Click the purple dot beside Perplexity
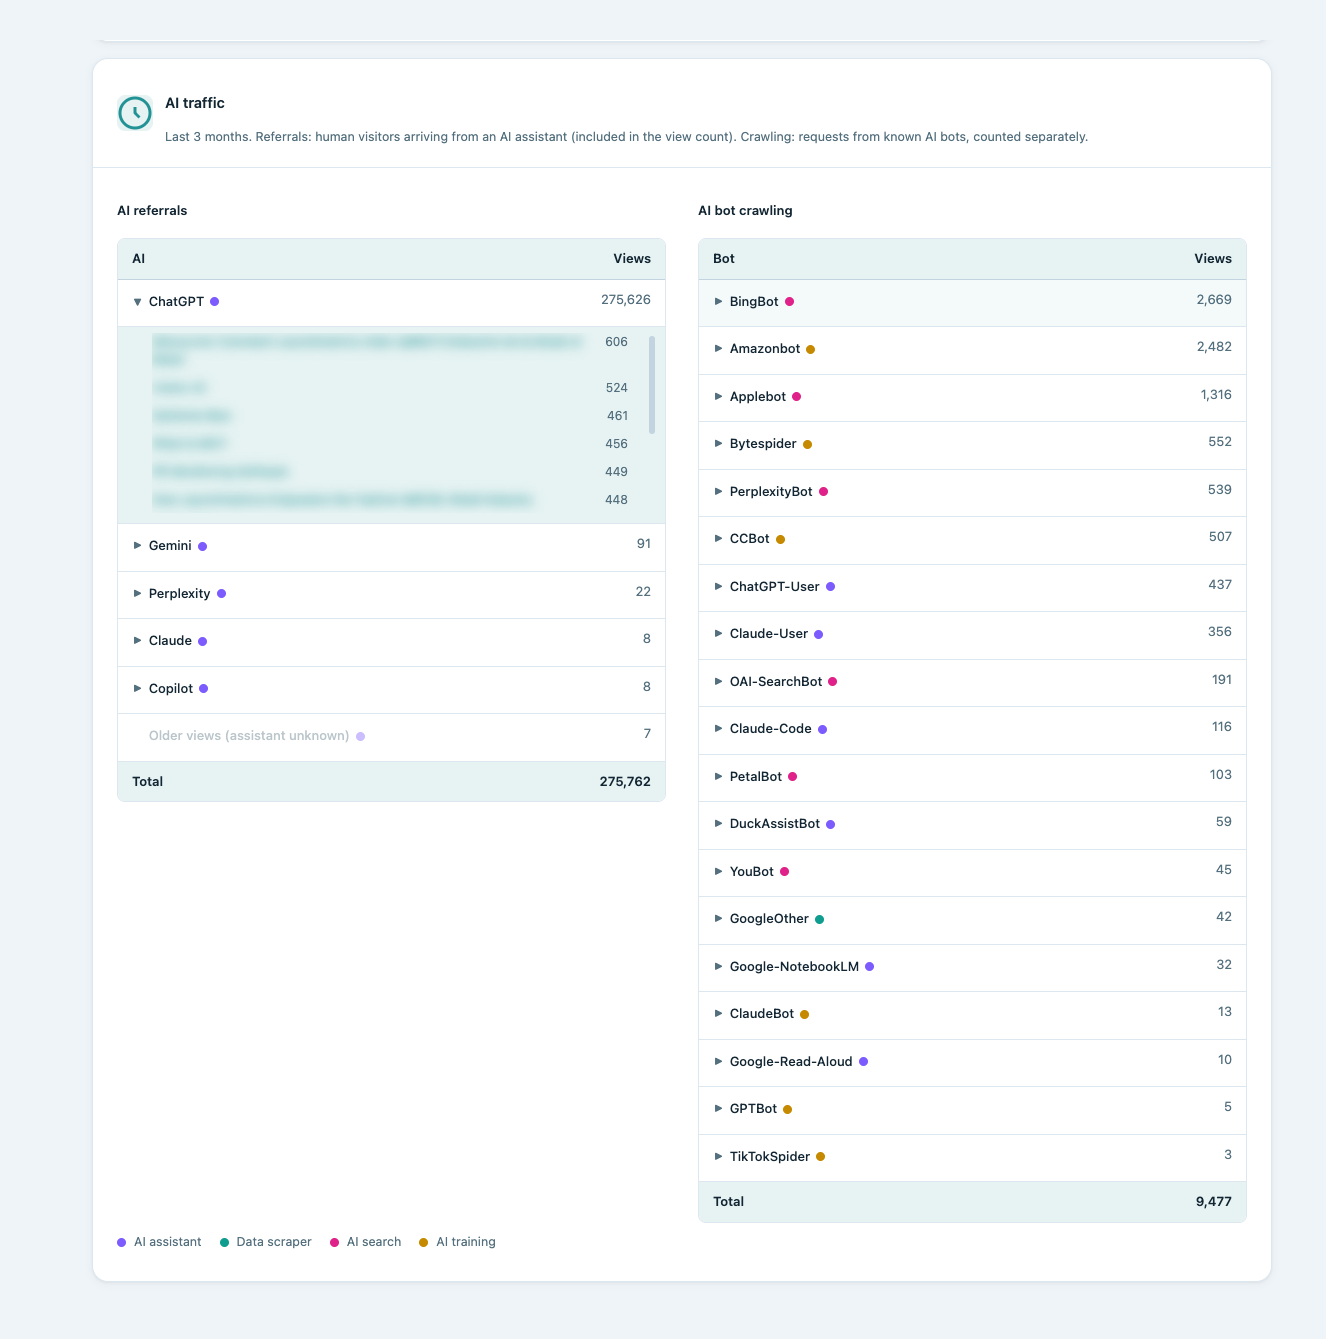The width and height of the screenshot is (1326, 1339). coord(221,594)
